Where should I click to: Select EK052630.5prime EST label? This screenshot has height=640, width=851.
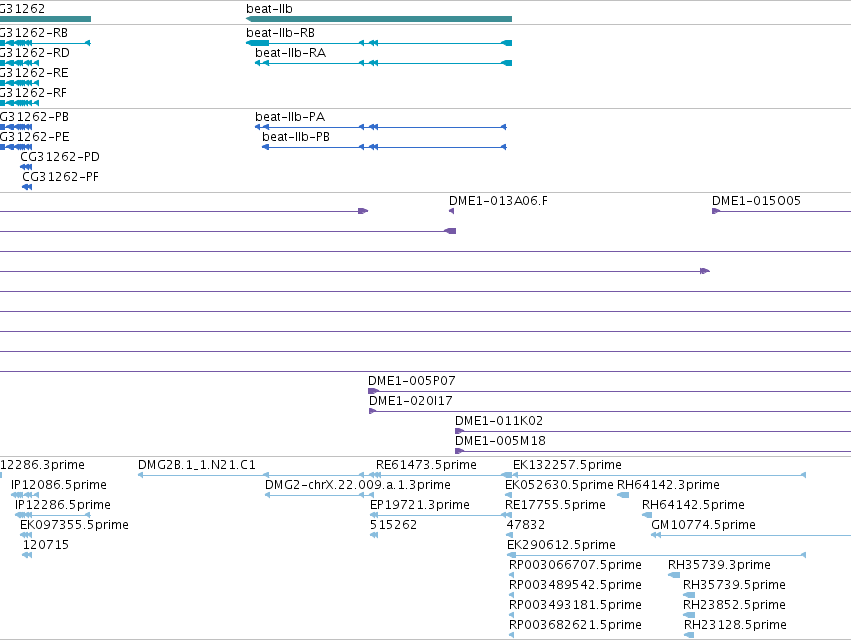559,485
